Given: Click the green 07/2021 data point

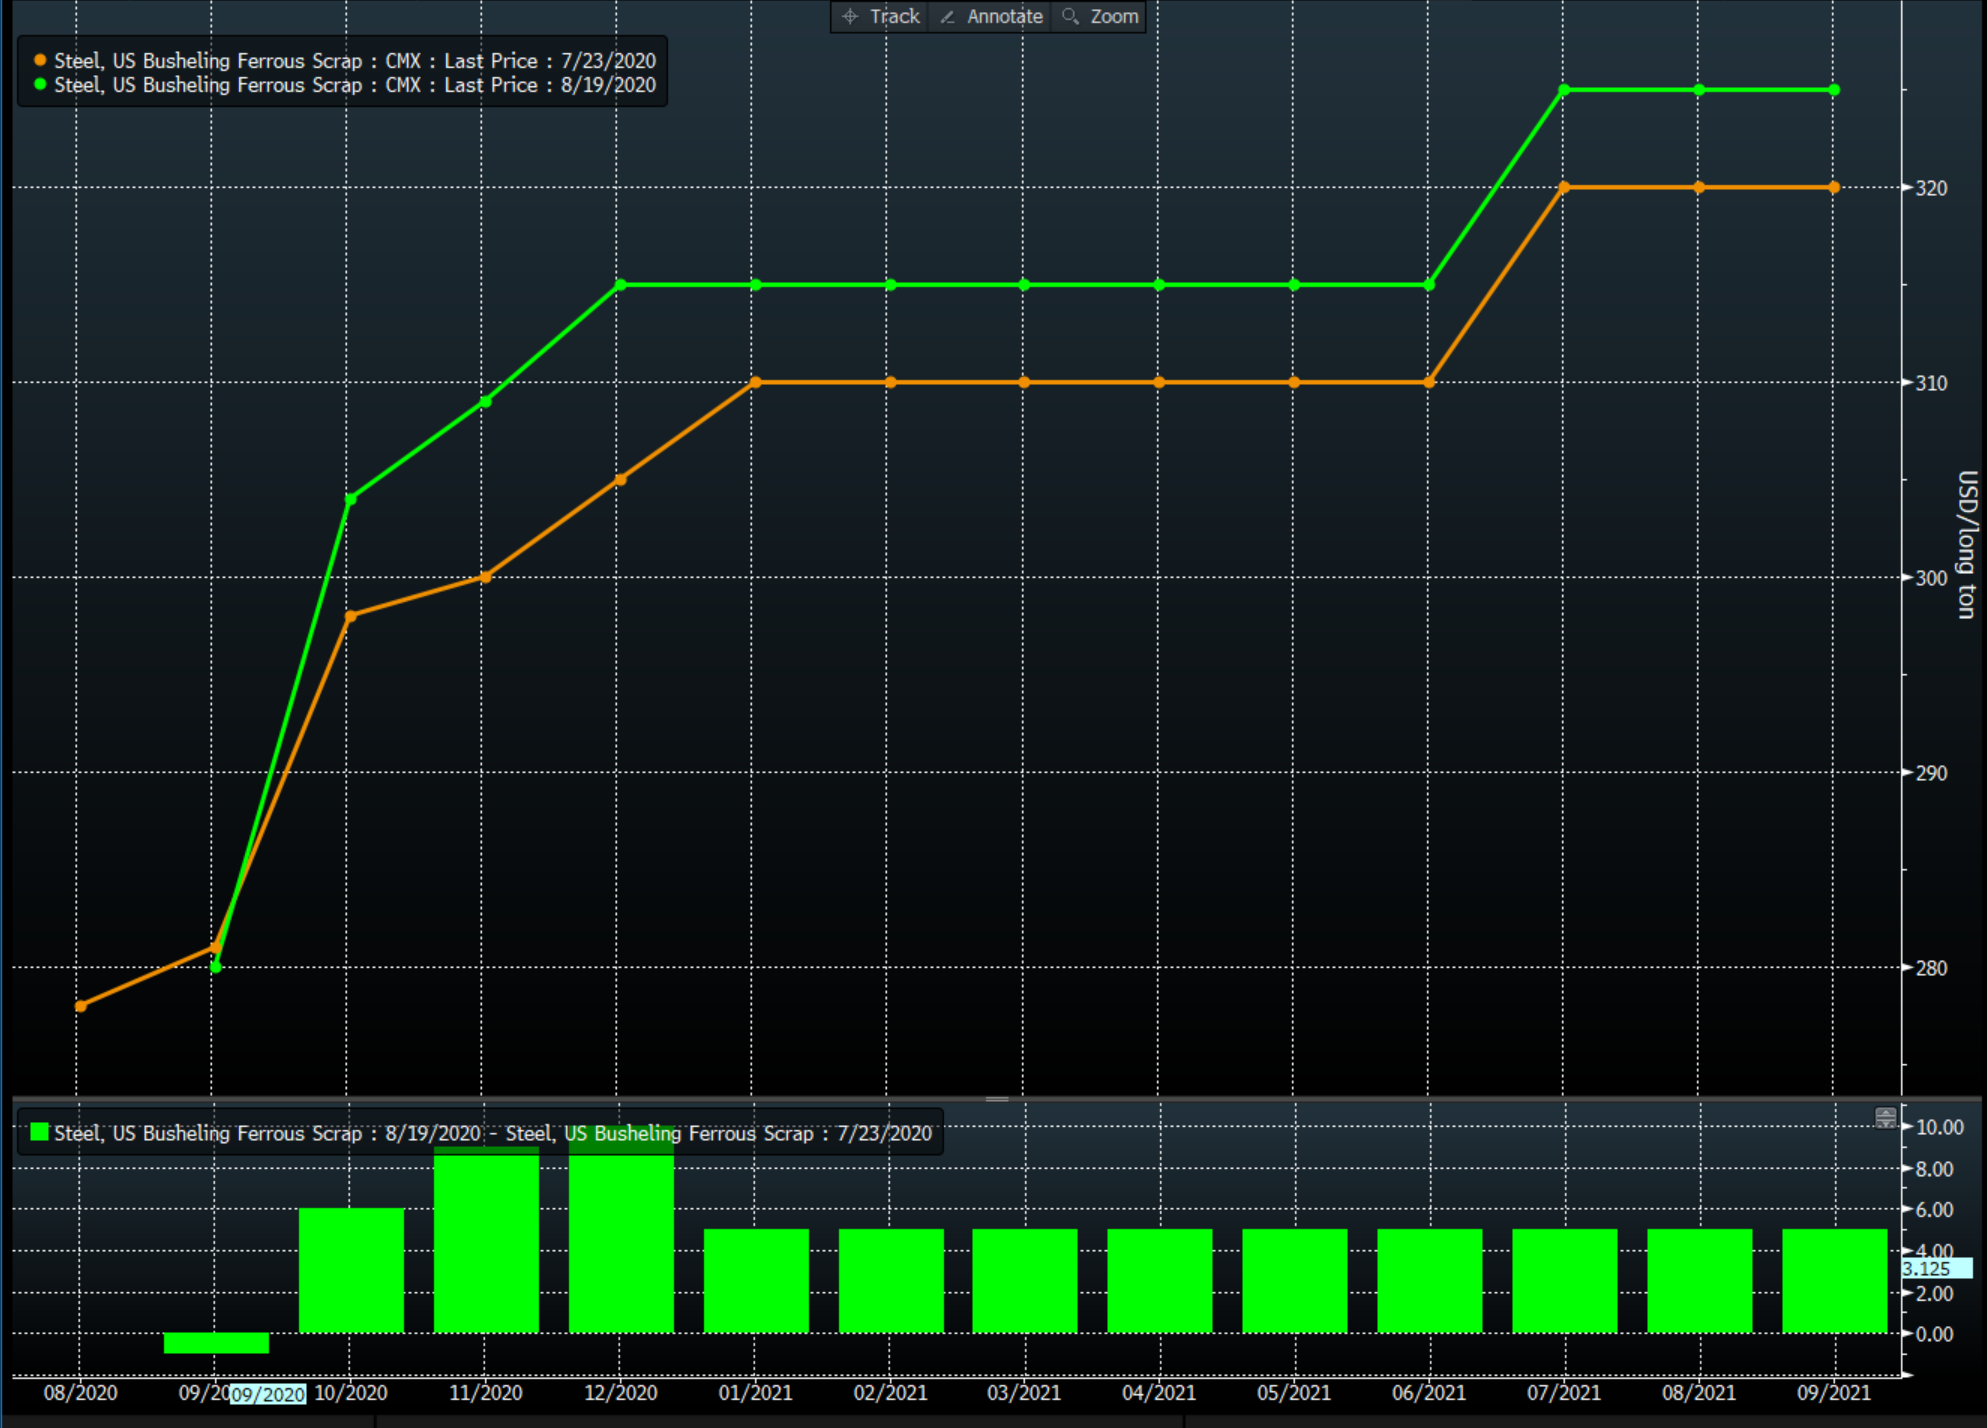Looking at the screenshot, I should [1564, 90].
